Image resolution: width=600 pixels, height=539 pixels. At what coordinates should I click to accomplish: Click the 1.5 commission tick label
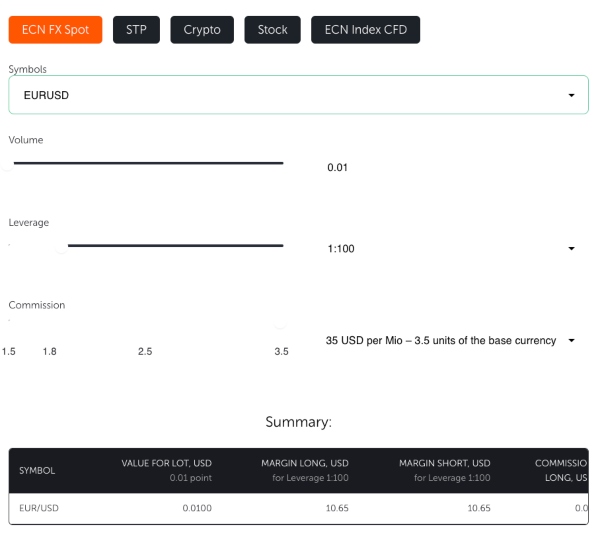pyautogui.click(x=8, y=352)
